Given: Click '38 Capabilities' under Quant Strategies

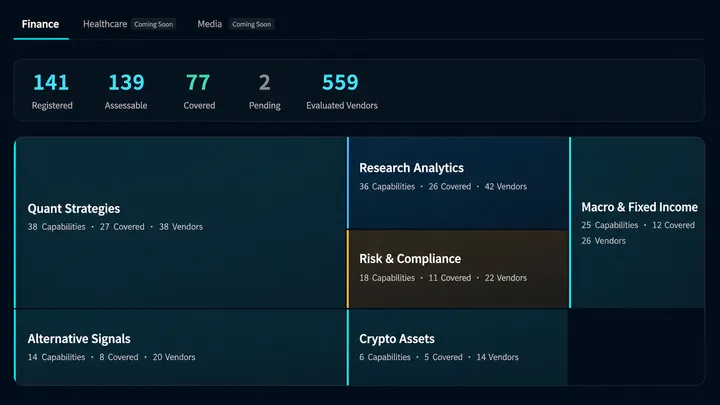Looking at the screenshot, I should click(56, 227).
